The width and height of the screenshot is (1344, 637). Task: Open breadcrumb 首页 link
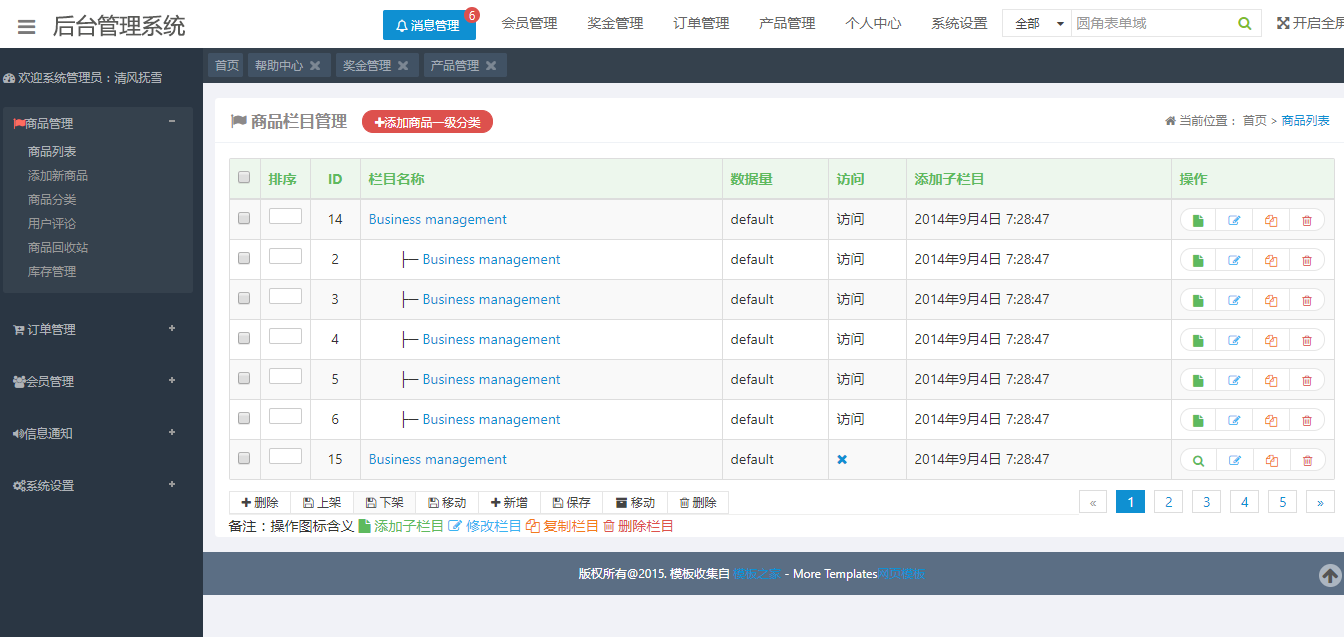click(1254, 121)
